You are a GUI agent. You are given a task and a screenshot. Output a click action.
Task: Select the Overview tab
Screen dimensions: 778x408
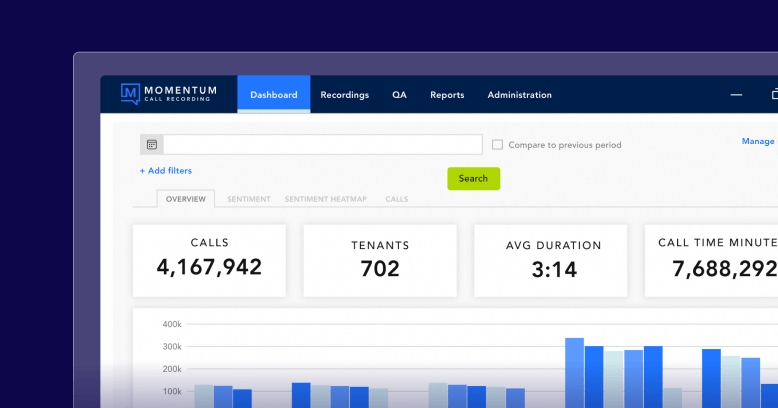(185, 199)
